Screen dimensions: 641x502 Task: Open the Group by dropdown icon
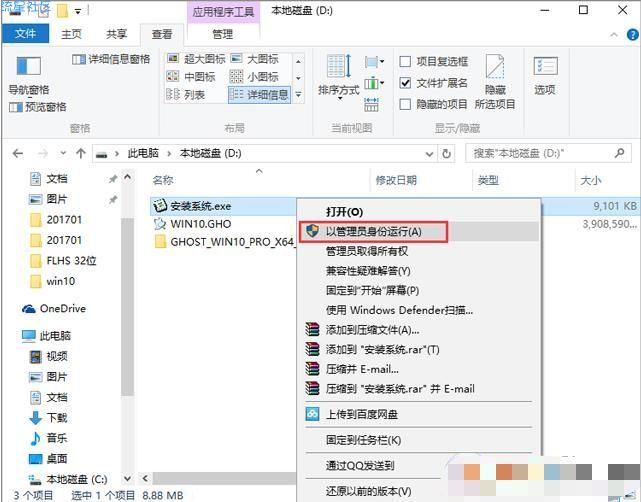pos(374,62)
